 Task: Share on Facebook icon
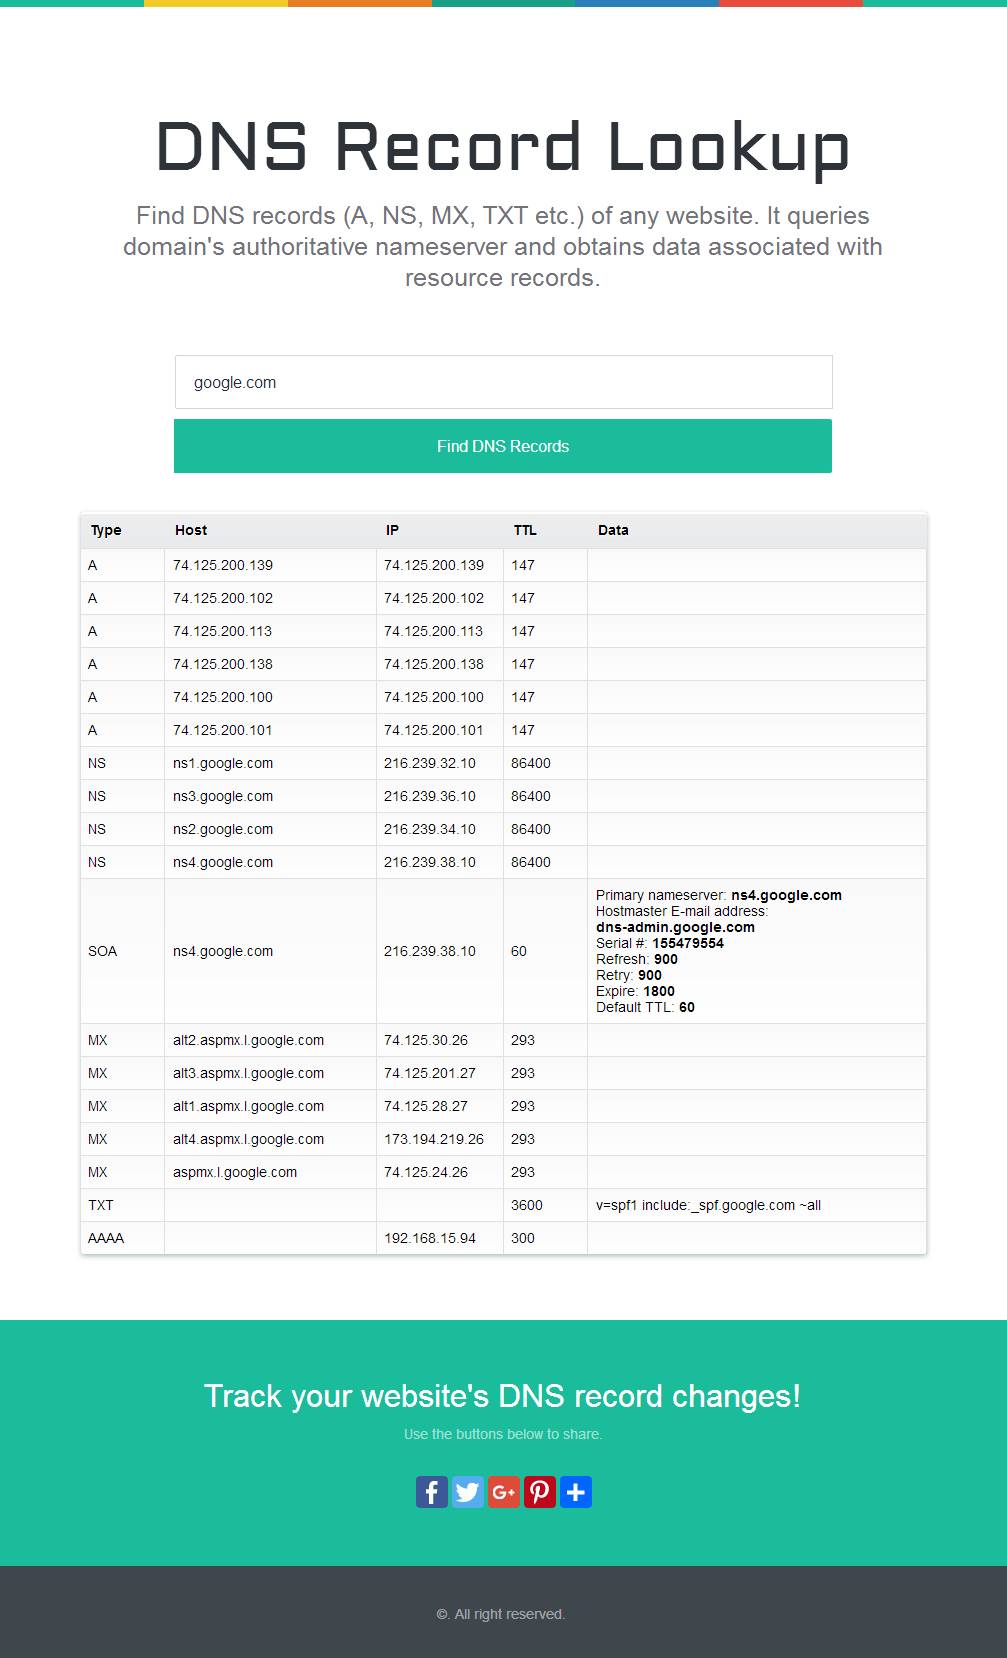pos(432,1492)
